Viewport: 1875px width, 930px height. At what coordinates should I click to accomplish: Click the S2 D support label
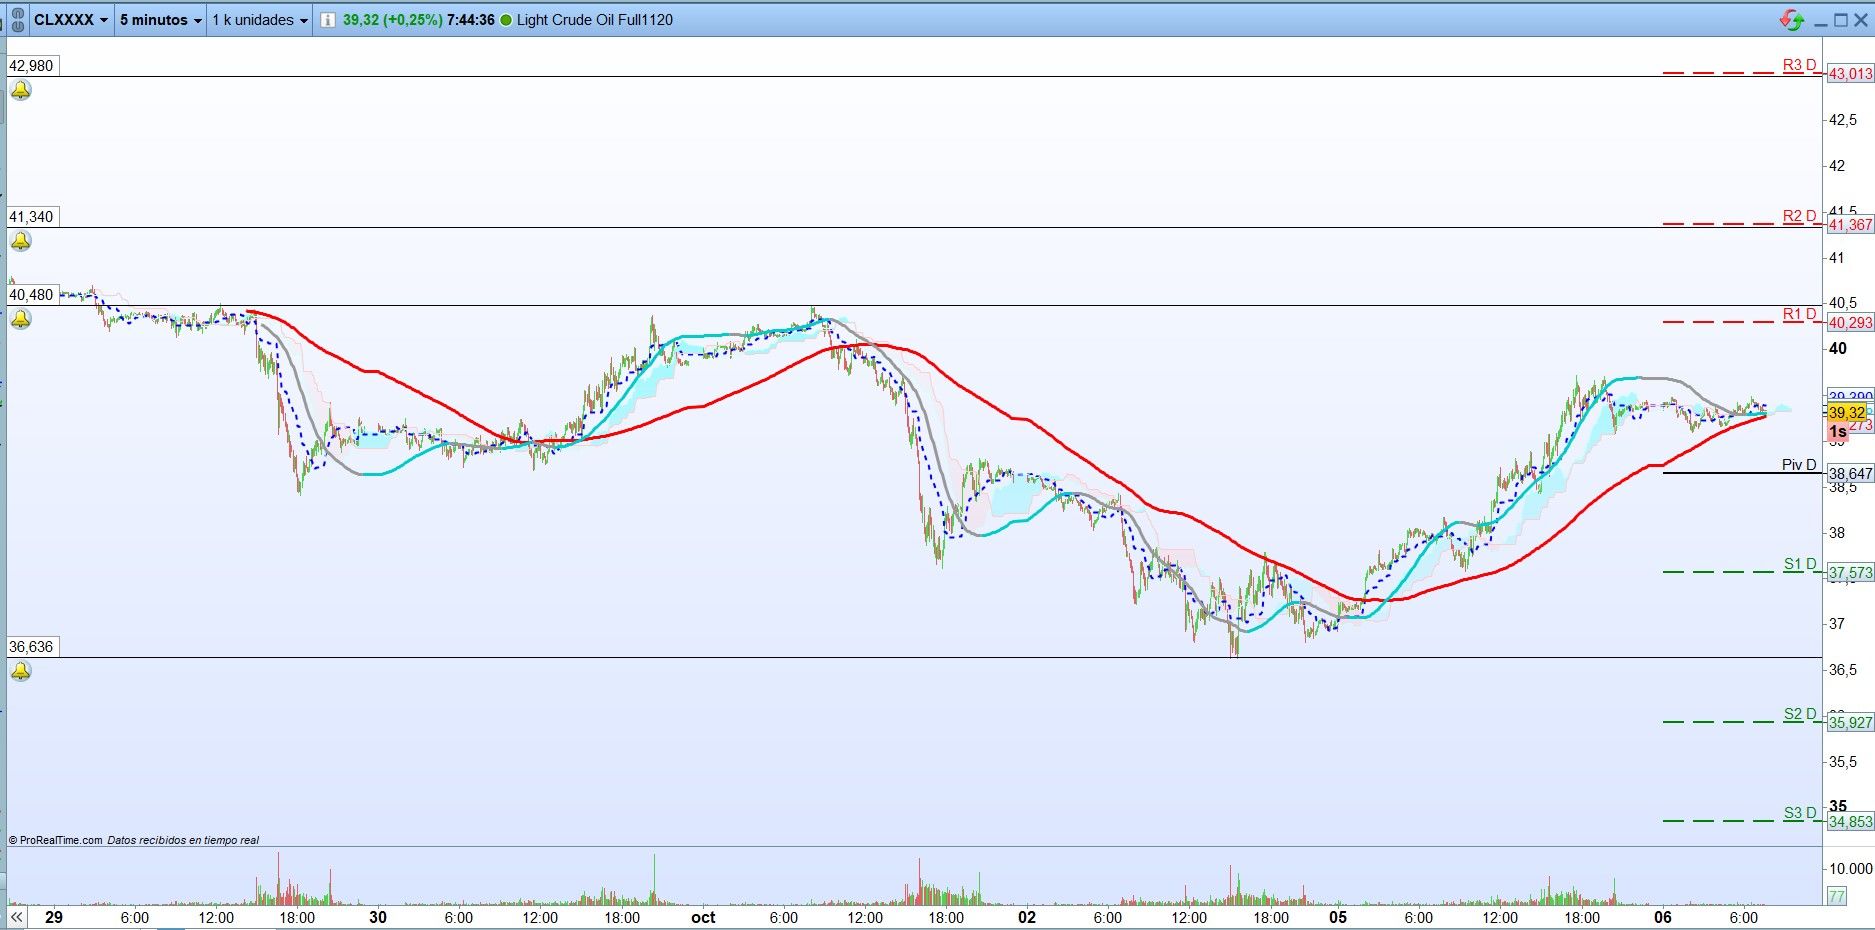coord(1800,714)
